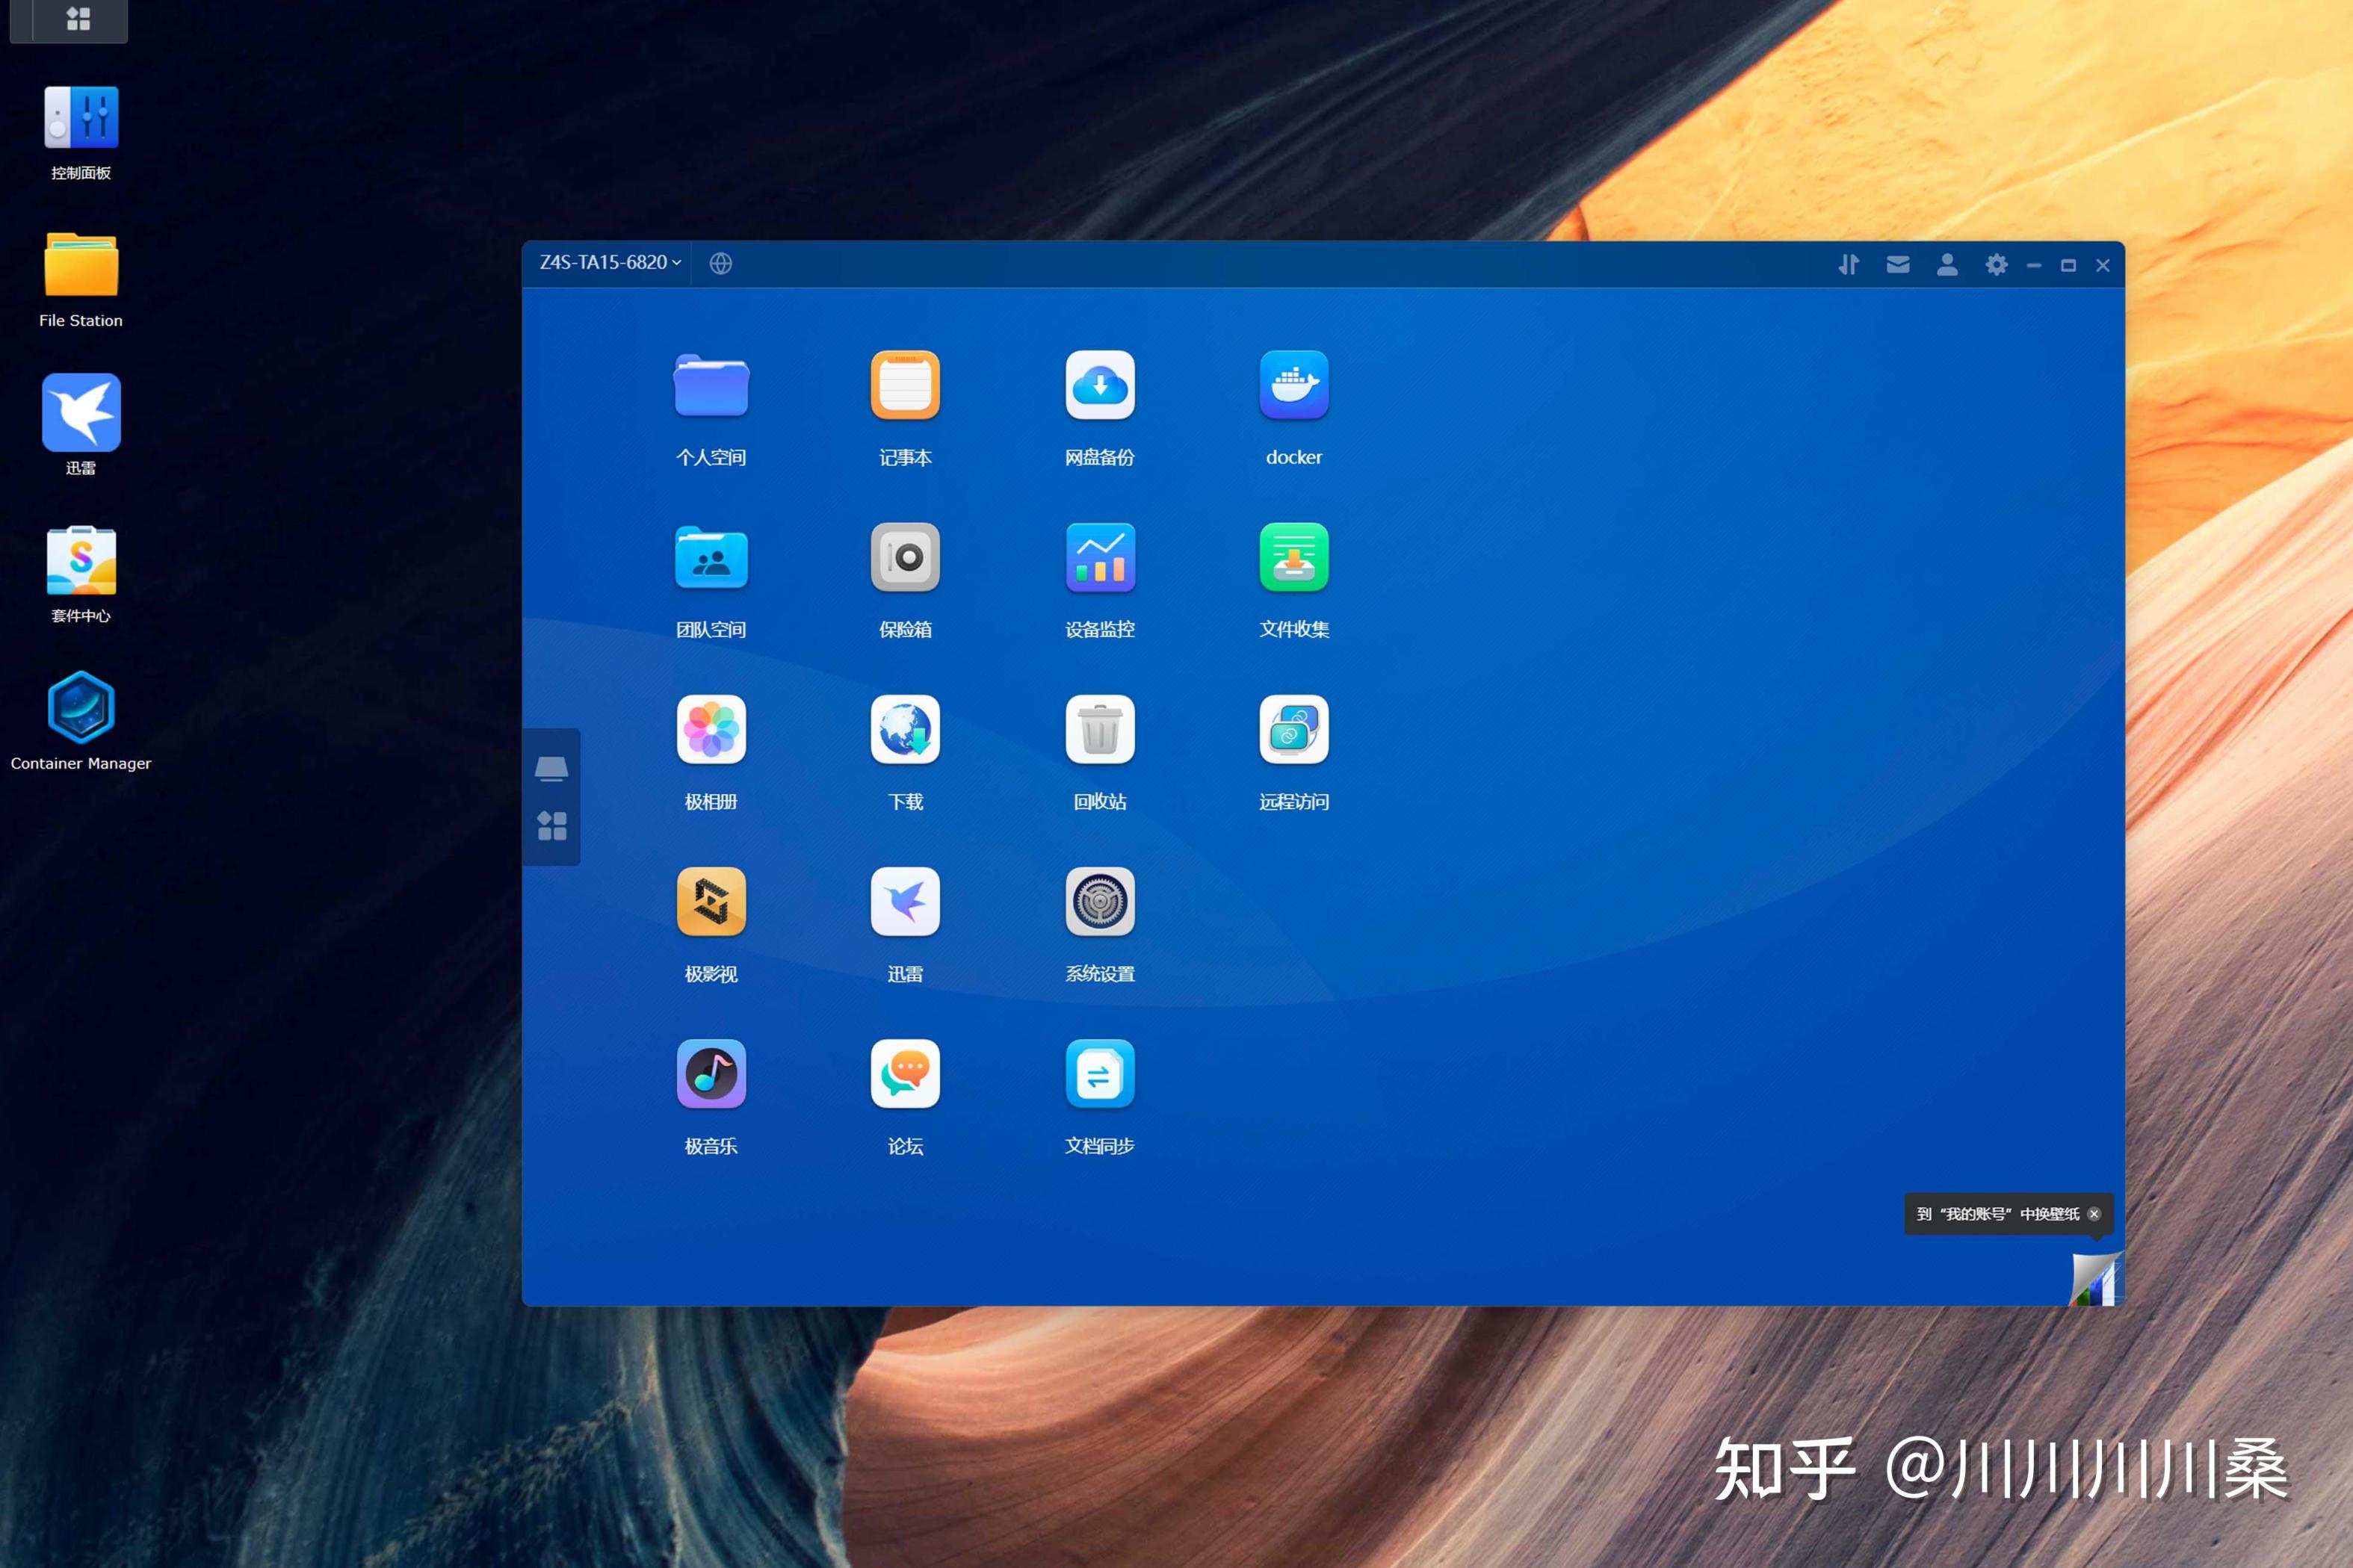Image resolution: width=2353 pixels, height=1568 pixels.
Task: Open Container Manager on the desktop
Action: (81, 708)
